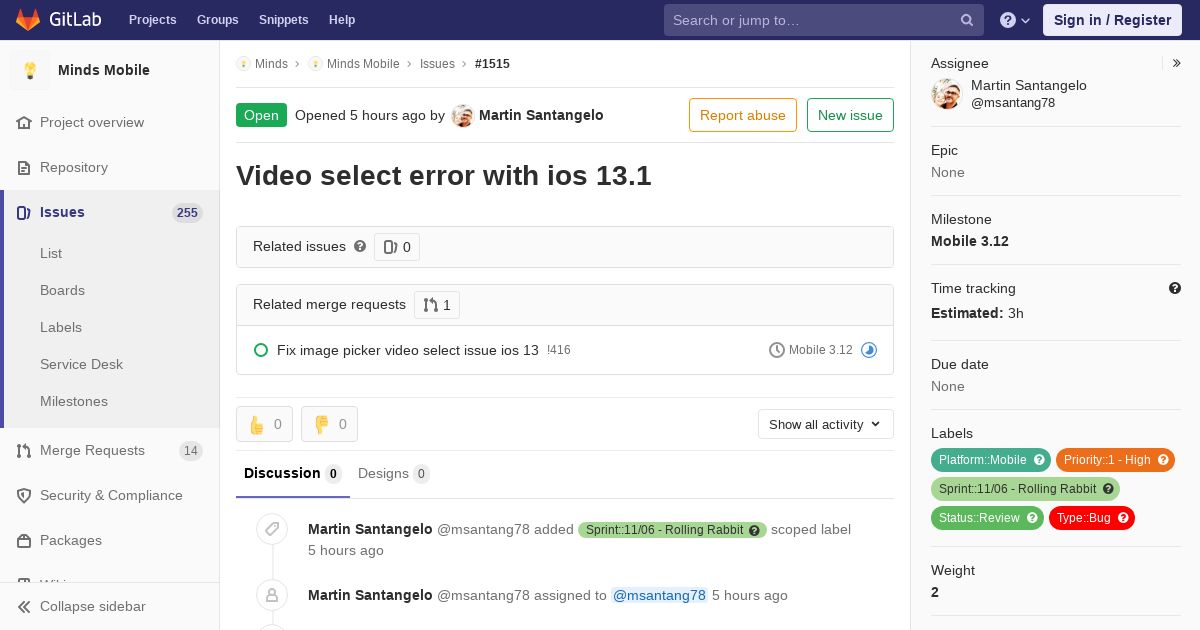The image size is (1200, 630).
Task: Click the pipeline status icon for !416
Action: click(x=869, y=350)
